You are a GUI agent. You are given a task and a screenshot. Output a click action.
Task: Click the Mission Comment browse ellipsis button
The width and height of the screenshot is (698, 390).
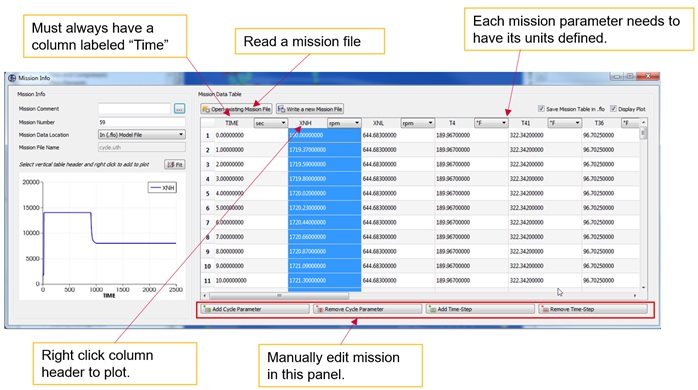pos(179,109)
